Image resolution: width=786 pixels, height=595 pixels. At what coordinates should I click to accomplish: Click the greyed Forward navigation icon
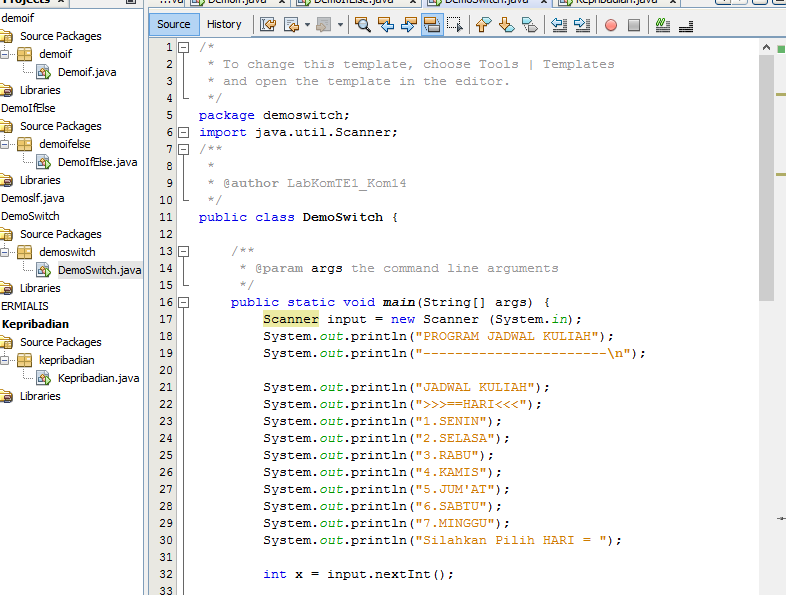coord(323,24)
